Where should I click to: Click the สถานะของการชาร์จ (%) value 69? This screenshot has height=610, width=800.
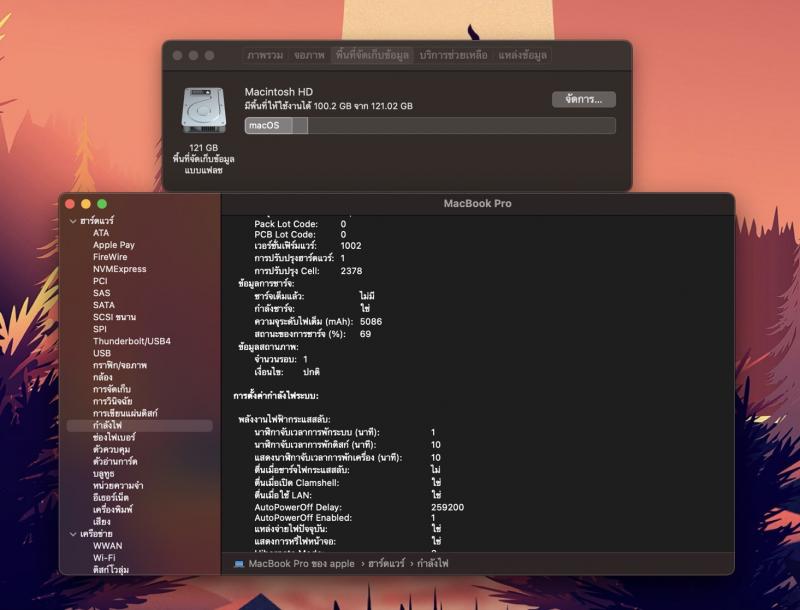click(365, 334)
